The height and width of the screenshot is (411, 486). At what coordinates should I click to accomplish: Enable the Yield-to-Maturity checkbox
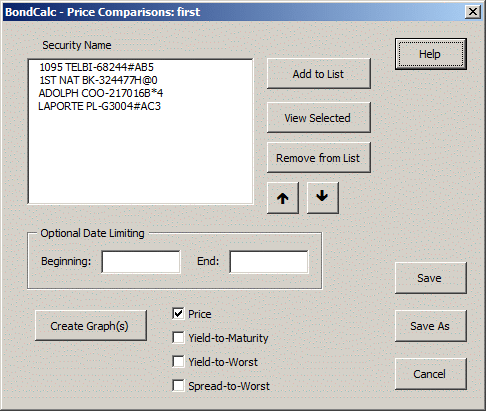[x=178, y=338]
